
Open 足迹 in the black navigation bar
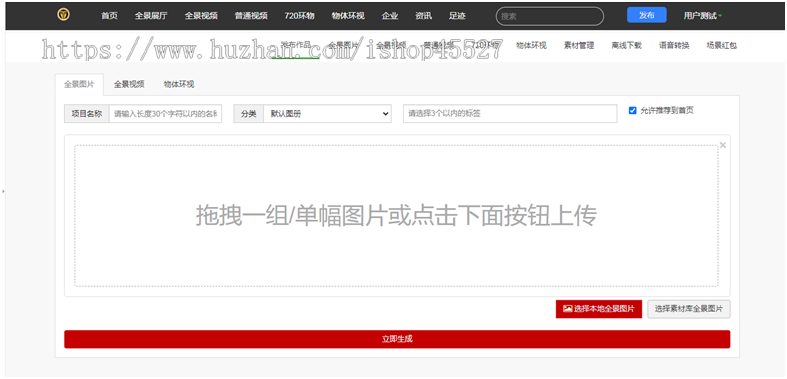click(x=457, y=16)
